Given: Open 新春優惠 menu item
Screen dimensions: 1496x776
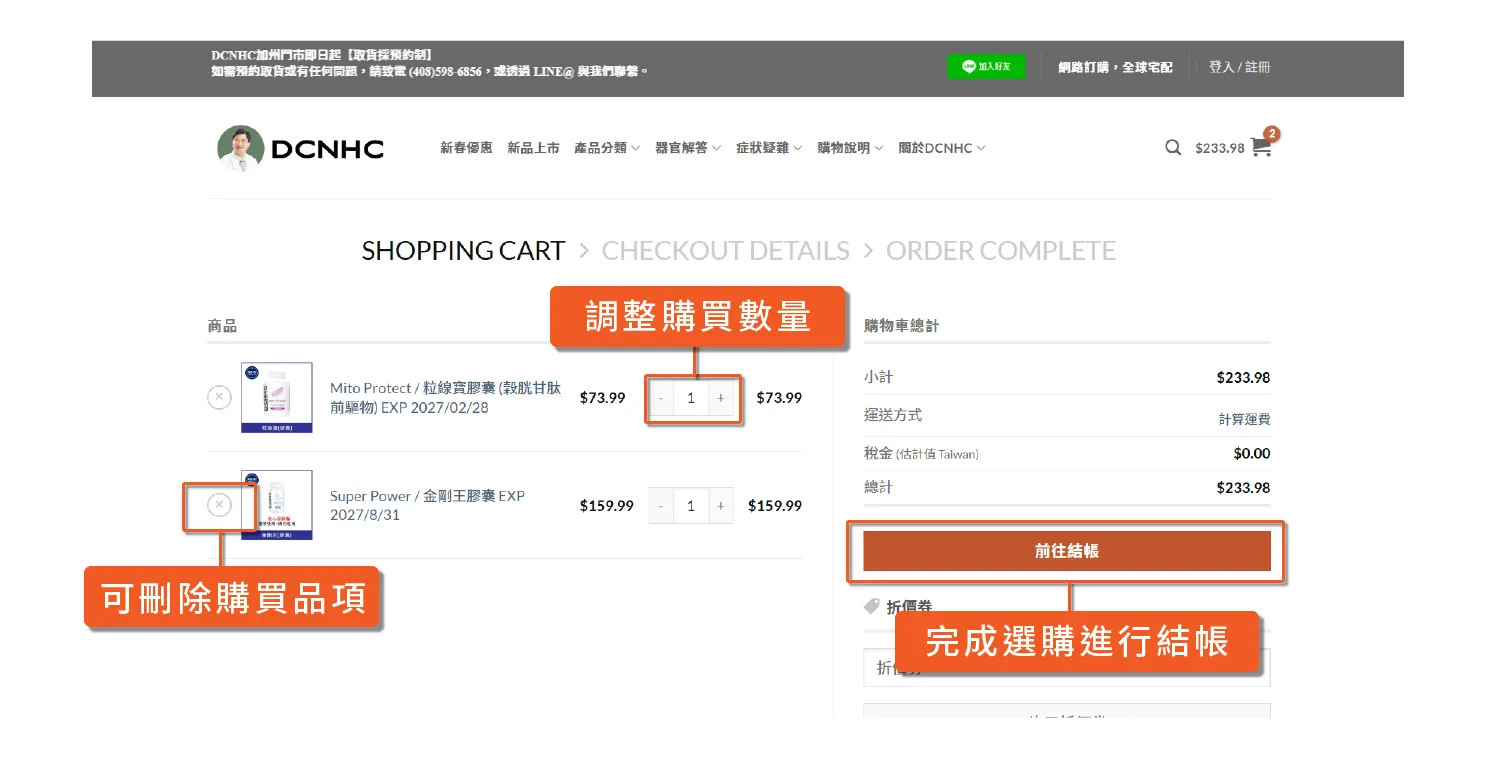Looking at the screenshot, I should [x=466, y=148].
